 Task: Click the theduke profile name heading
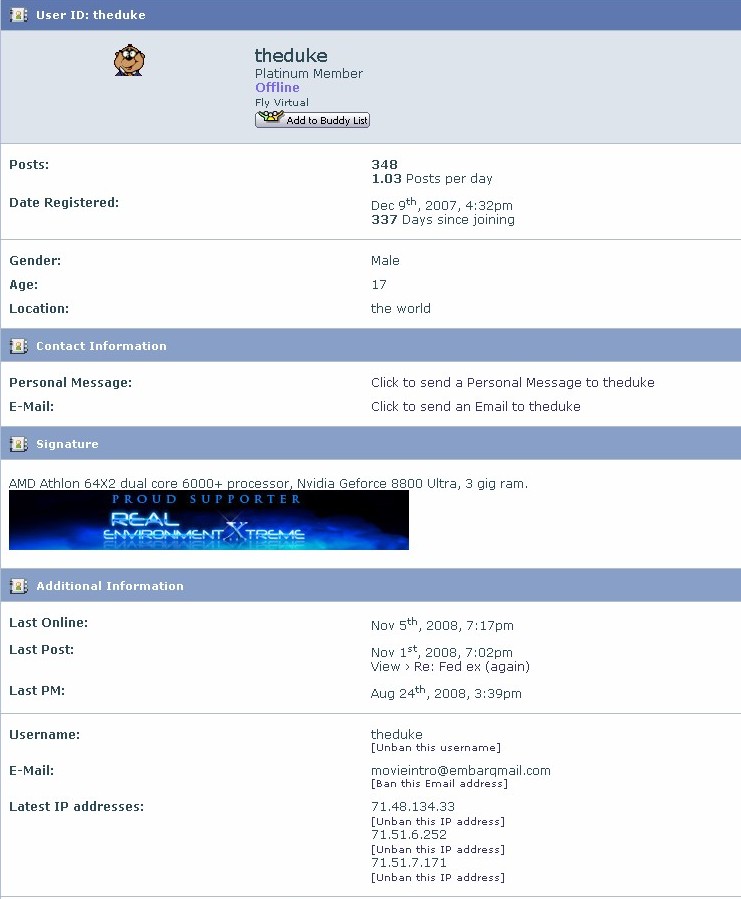pos(291,56)
